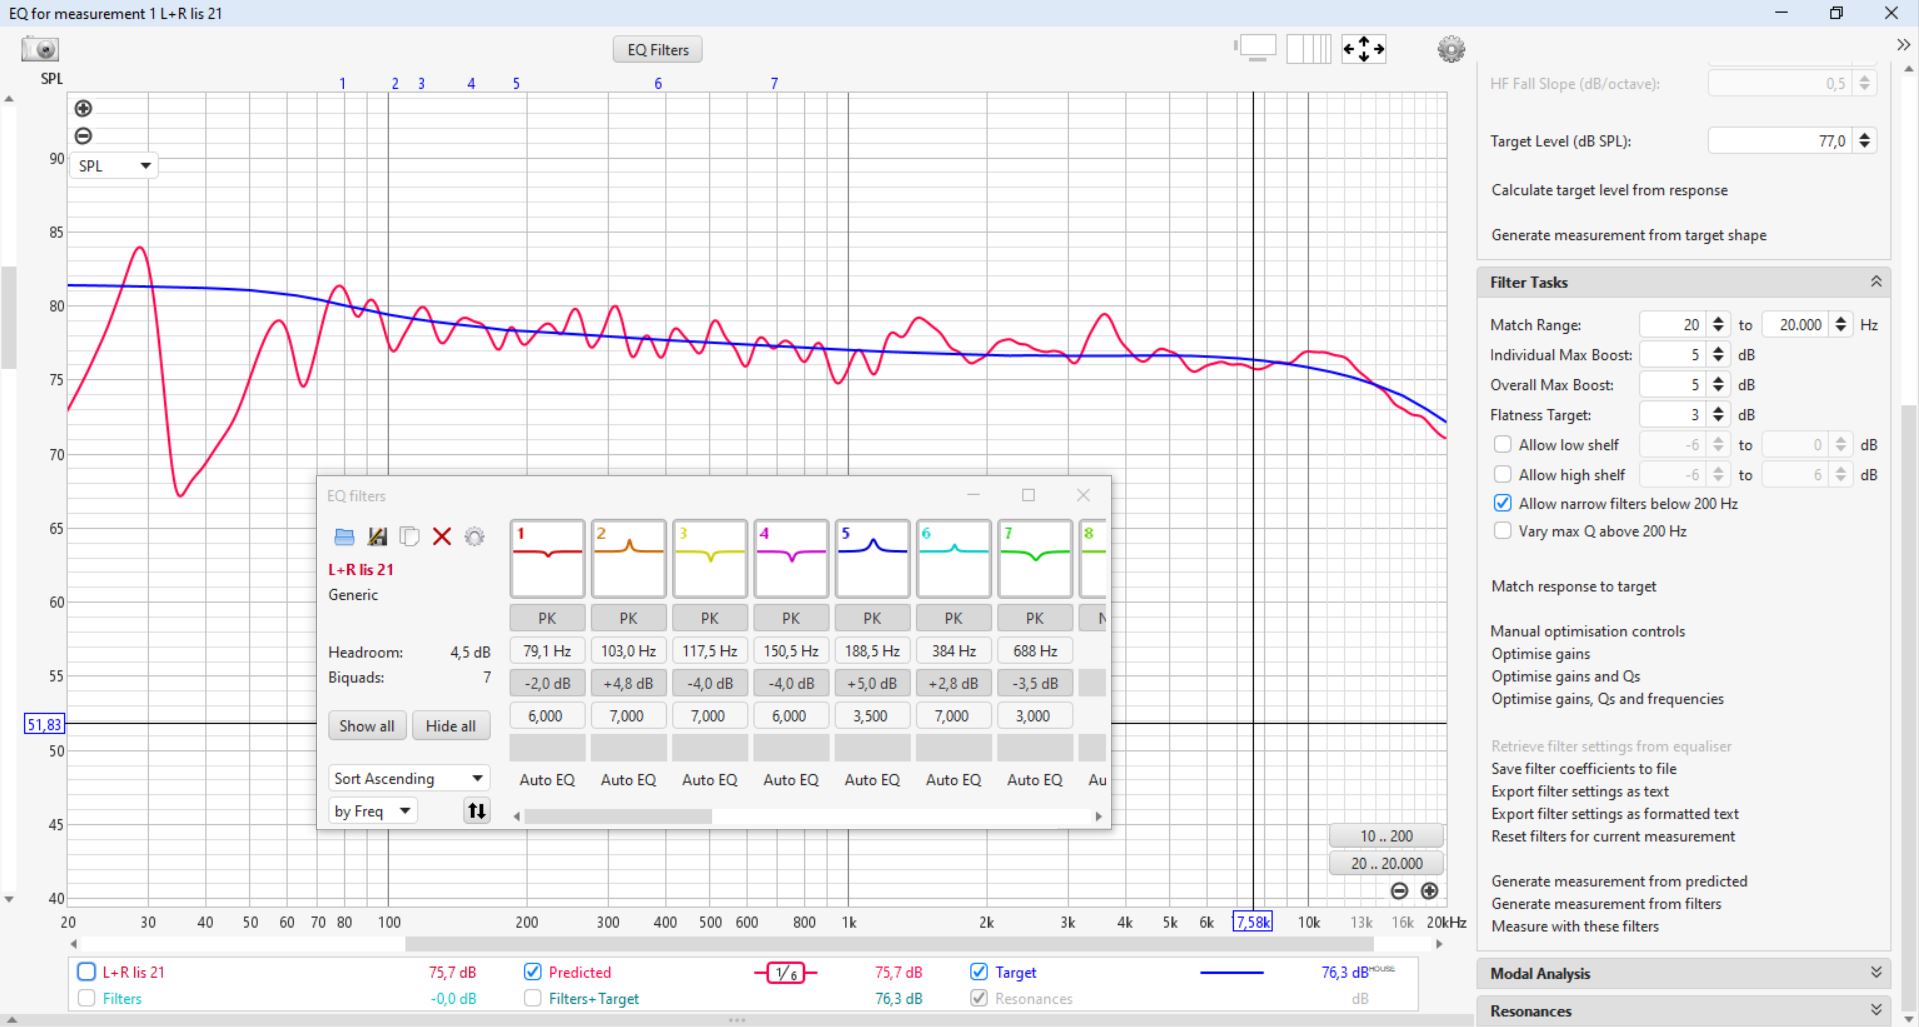This screenshot has width=1919, height=1027.
Task: Click Reset filters for current measurement
Action: click(x=1613, y=836)
